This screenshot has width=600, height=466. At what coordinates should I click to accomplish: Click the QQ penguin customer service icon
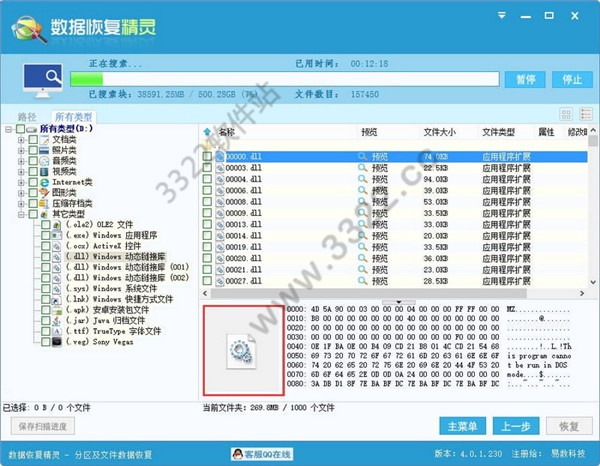click(x=238, y=454)
